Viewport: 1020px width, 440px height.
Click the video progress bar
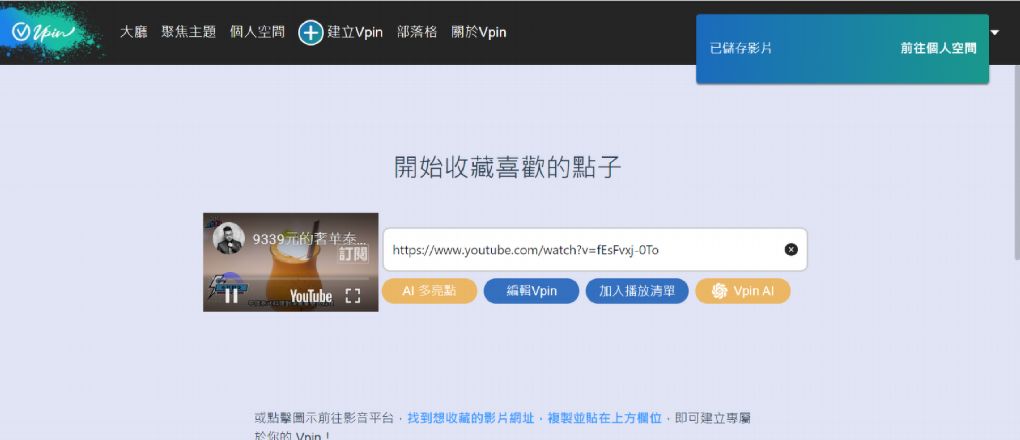point(291,279)
